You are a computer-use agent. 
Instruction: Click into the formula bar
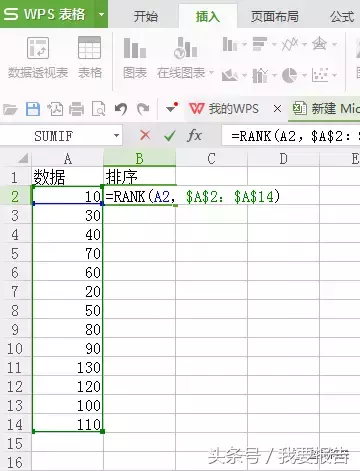tap(291, 136)
